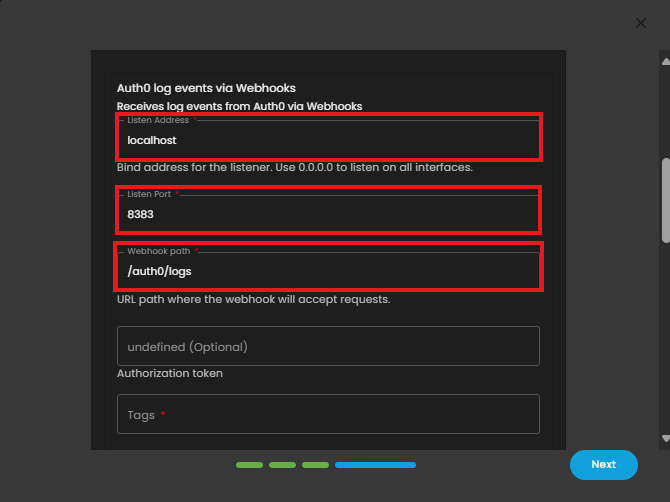This screenshot has width=670, height=502.
Task: Click 'Receives log events from Auth0 via Webhooks' text
Action: click(x=239, y=106)
